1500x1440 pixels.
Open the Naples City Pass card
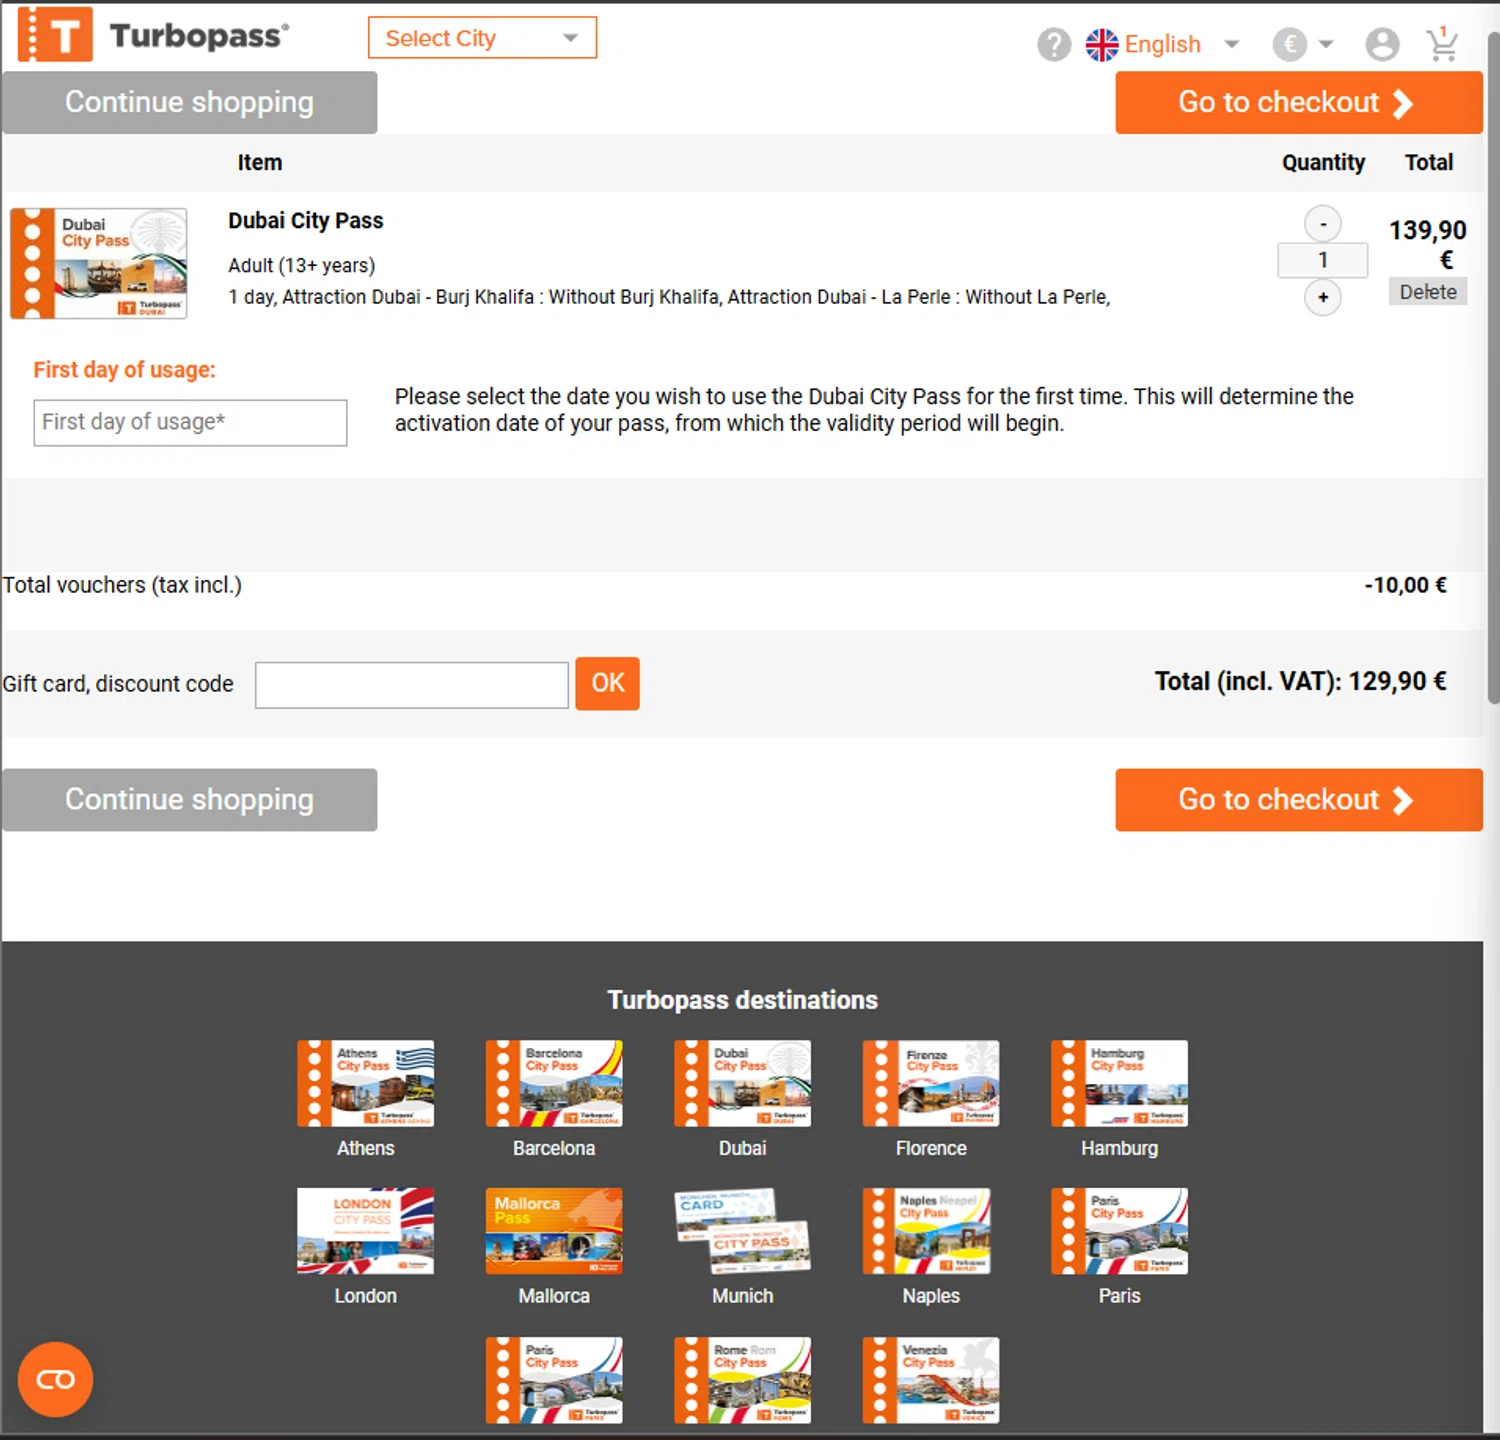click(927, 1231)
